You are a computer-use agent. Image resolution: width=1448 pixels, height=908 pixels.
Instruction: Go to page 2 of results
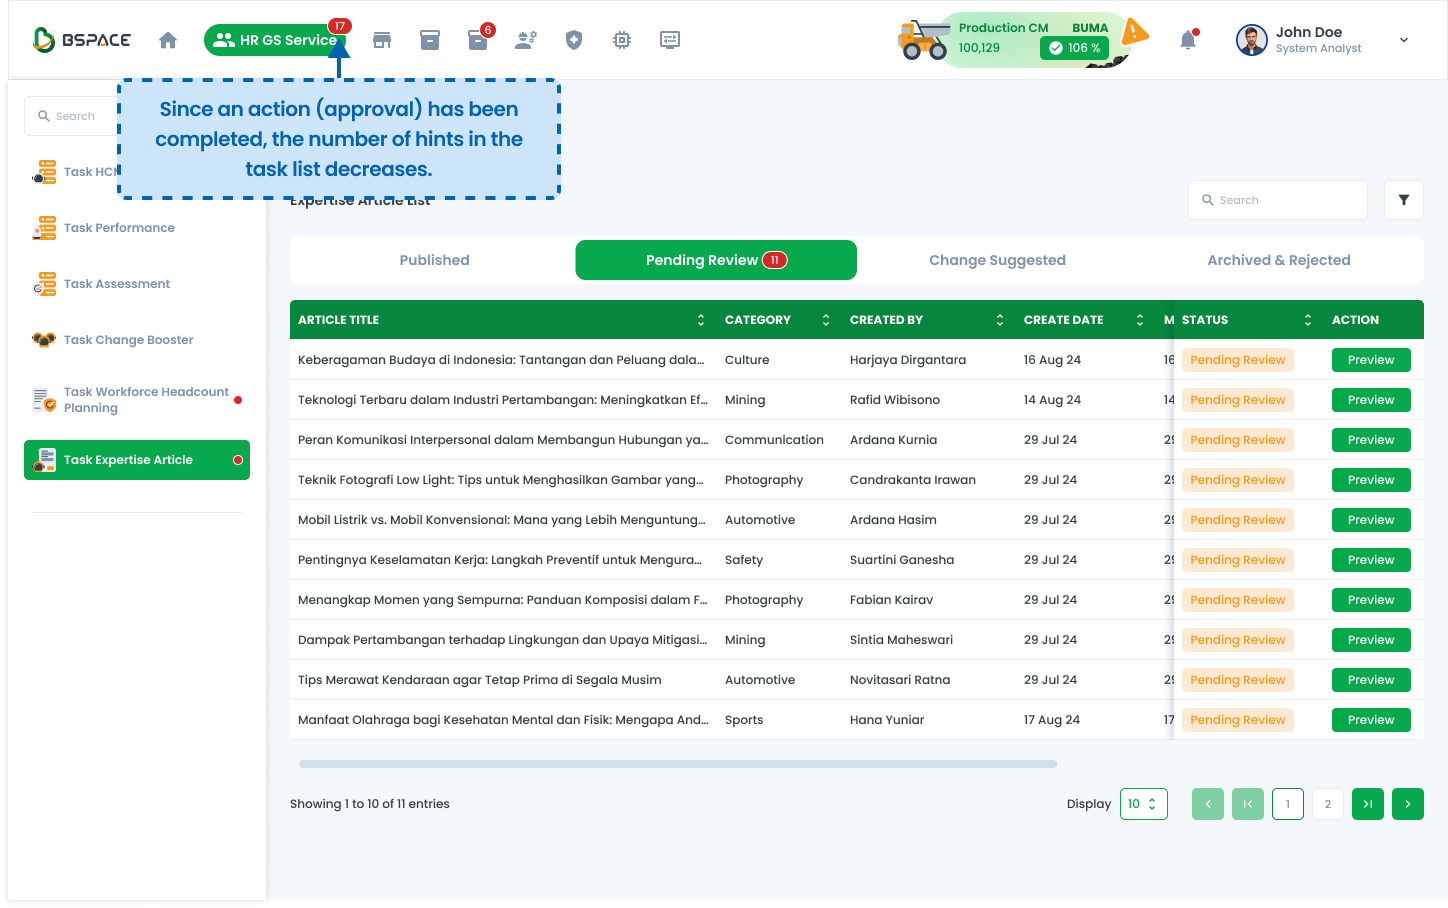tap(1327, 804)
